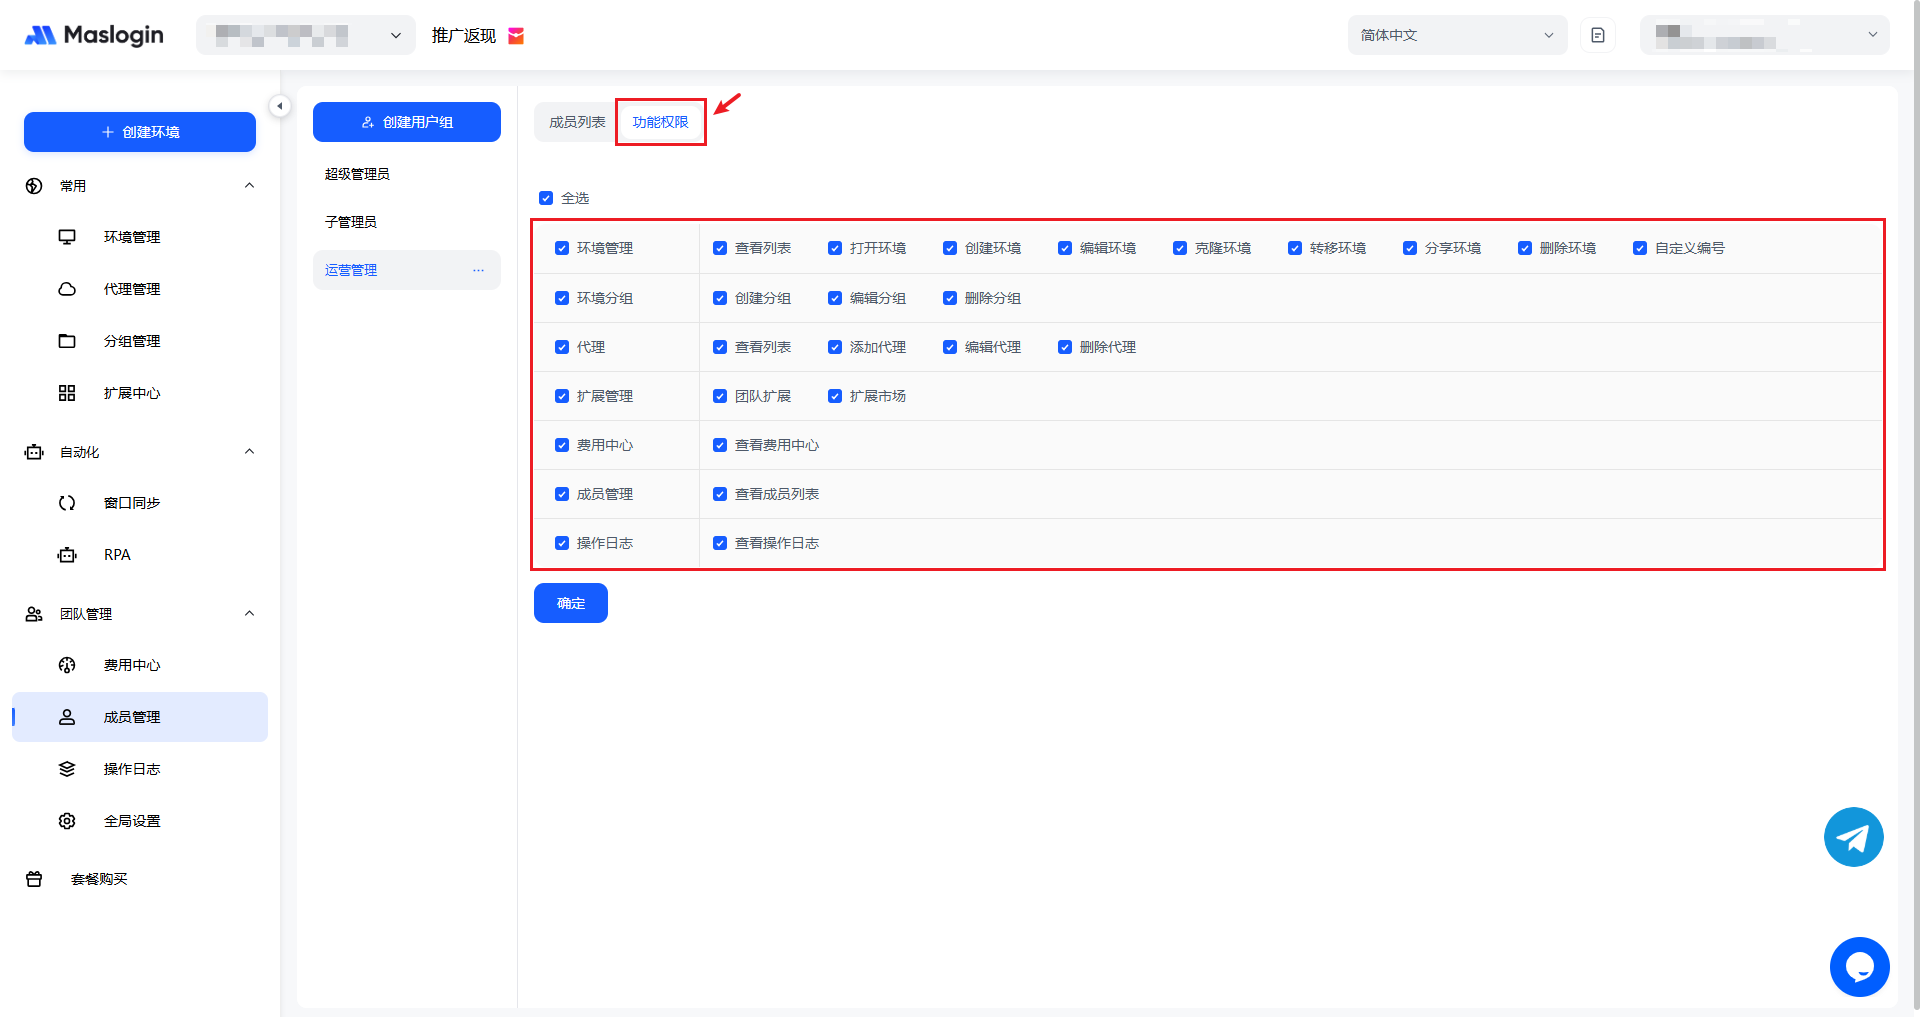Uncheck the 全选 checkbox
Image resolution: width=1920 pixels, height=1017 pixels.
coord(546,198)
